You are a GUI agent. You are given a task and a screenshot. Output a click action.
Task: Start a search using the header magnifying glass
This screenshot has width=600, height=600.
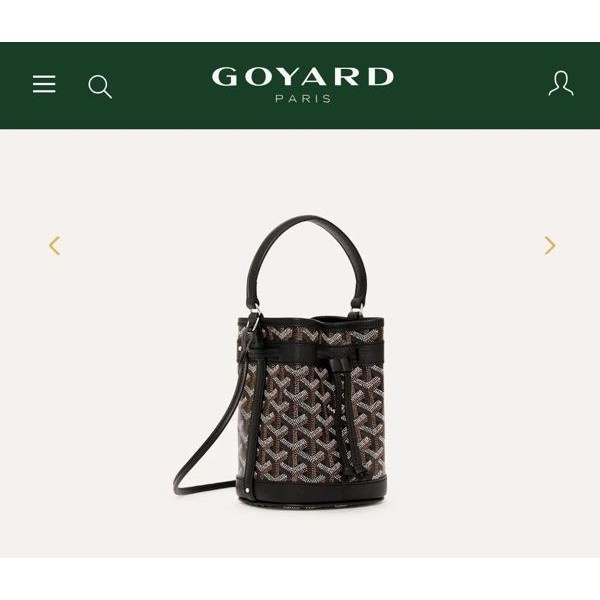(x=100, y=86)
